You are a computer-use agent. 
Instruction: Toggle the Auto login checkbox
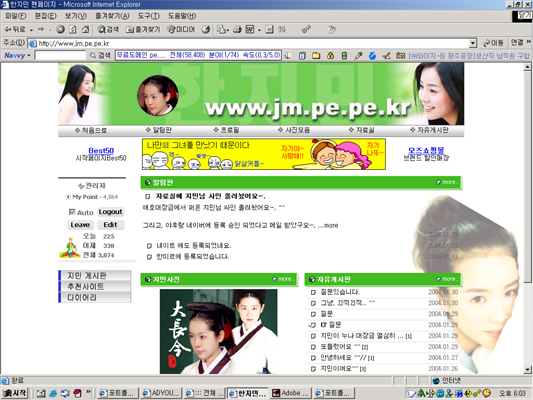[x=72, y=212]
